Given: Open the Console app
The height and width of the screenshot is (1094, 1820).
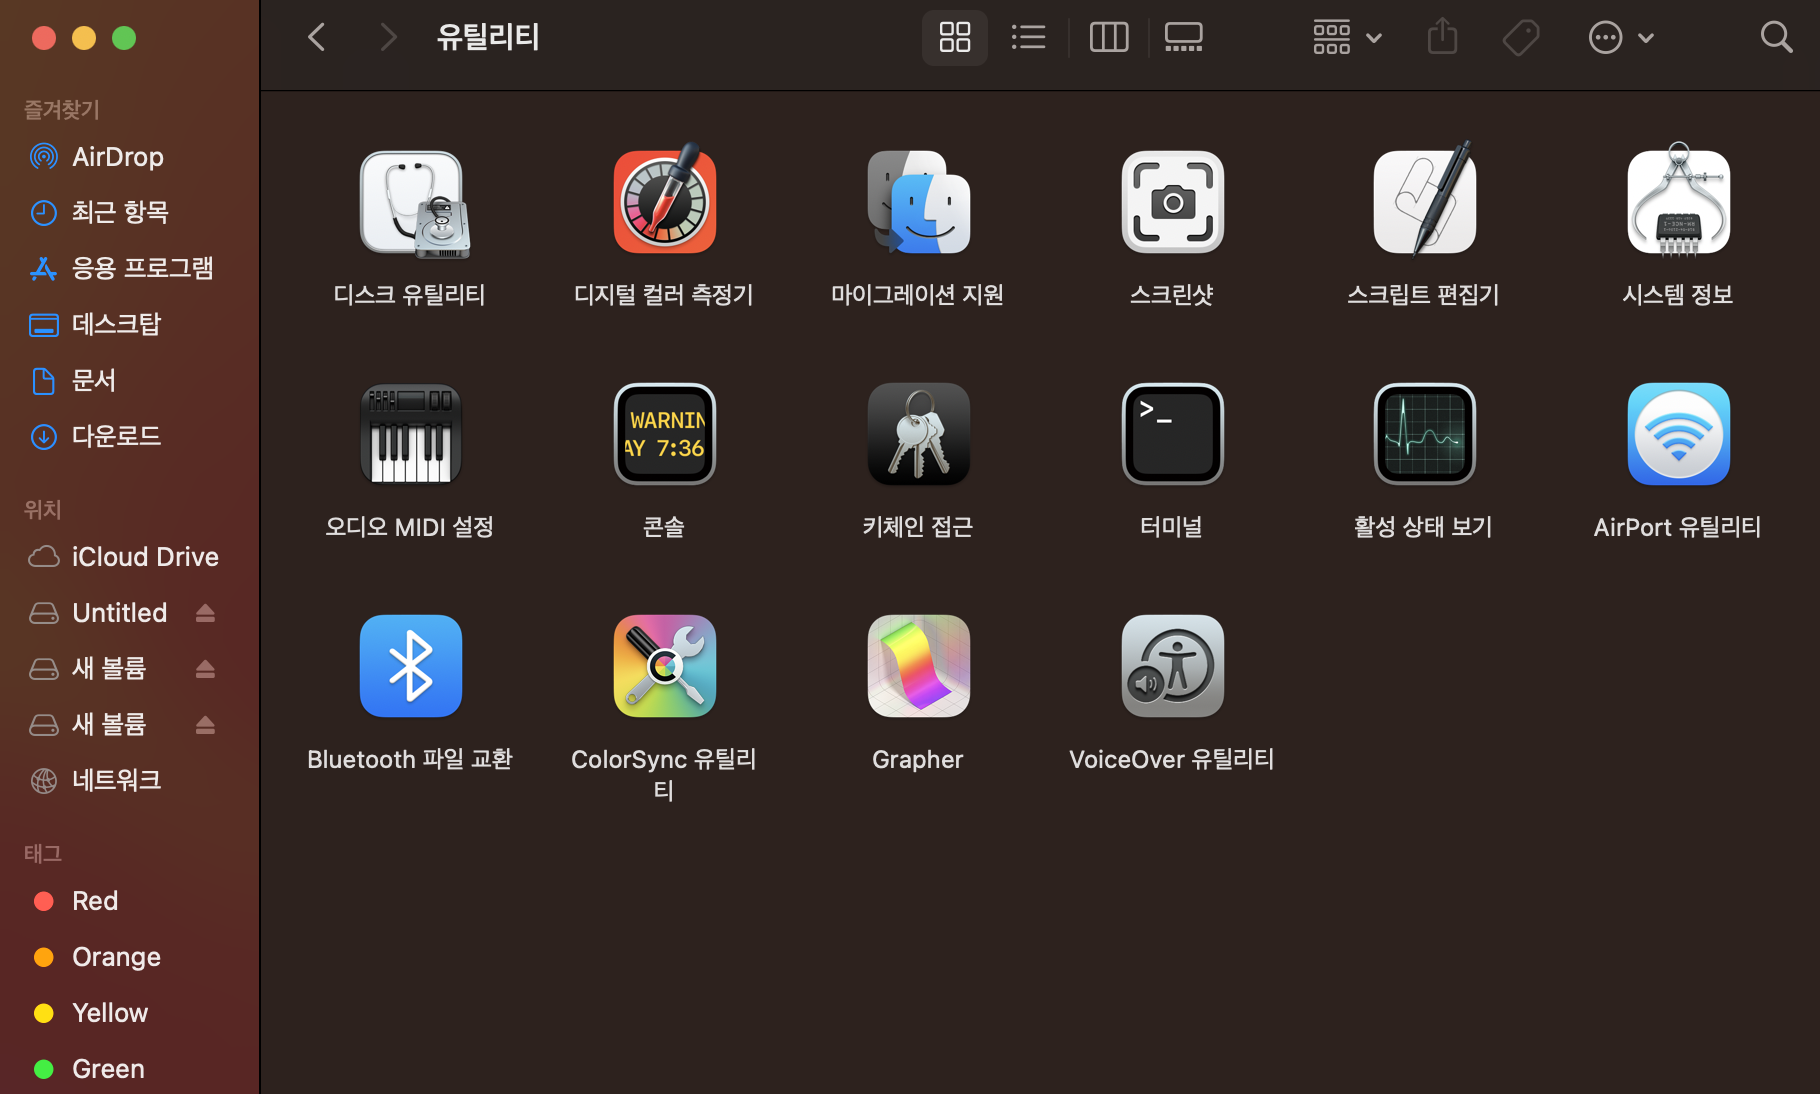Looking at the screenshot, I should (x=663, y=434).
